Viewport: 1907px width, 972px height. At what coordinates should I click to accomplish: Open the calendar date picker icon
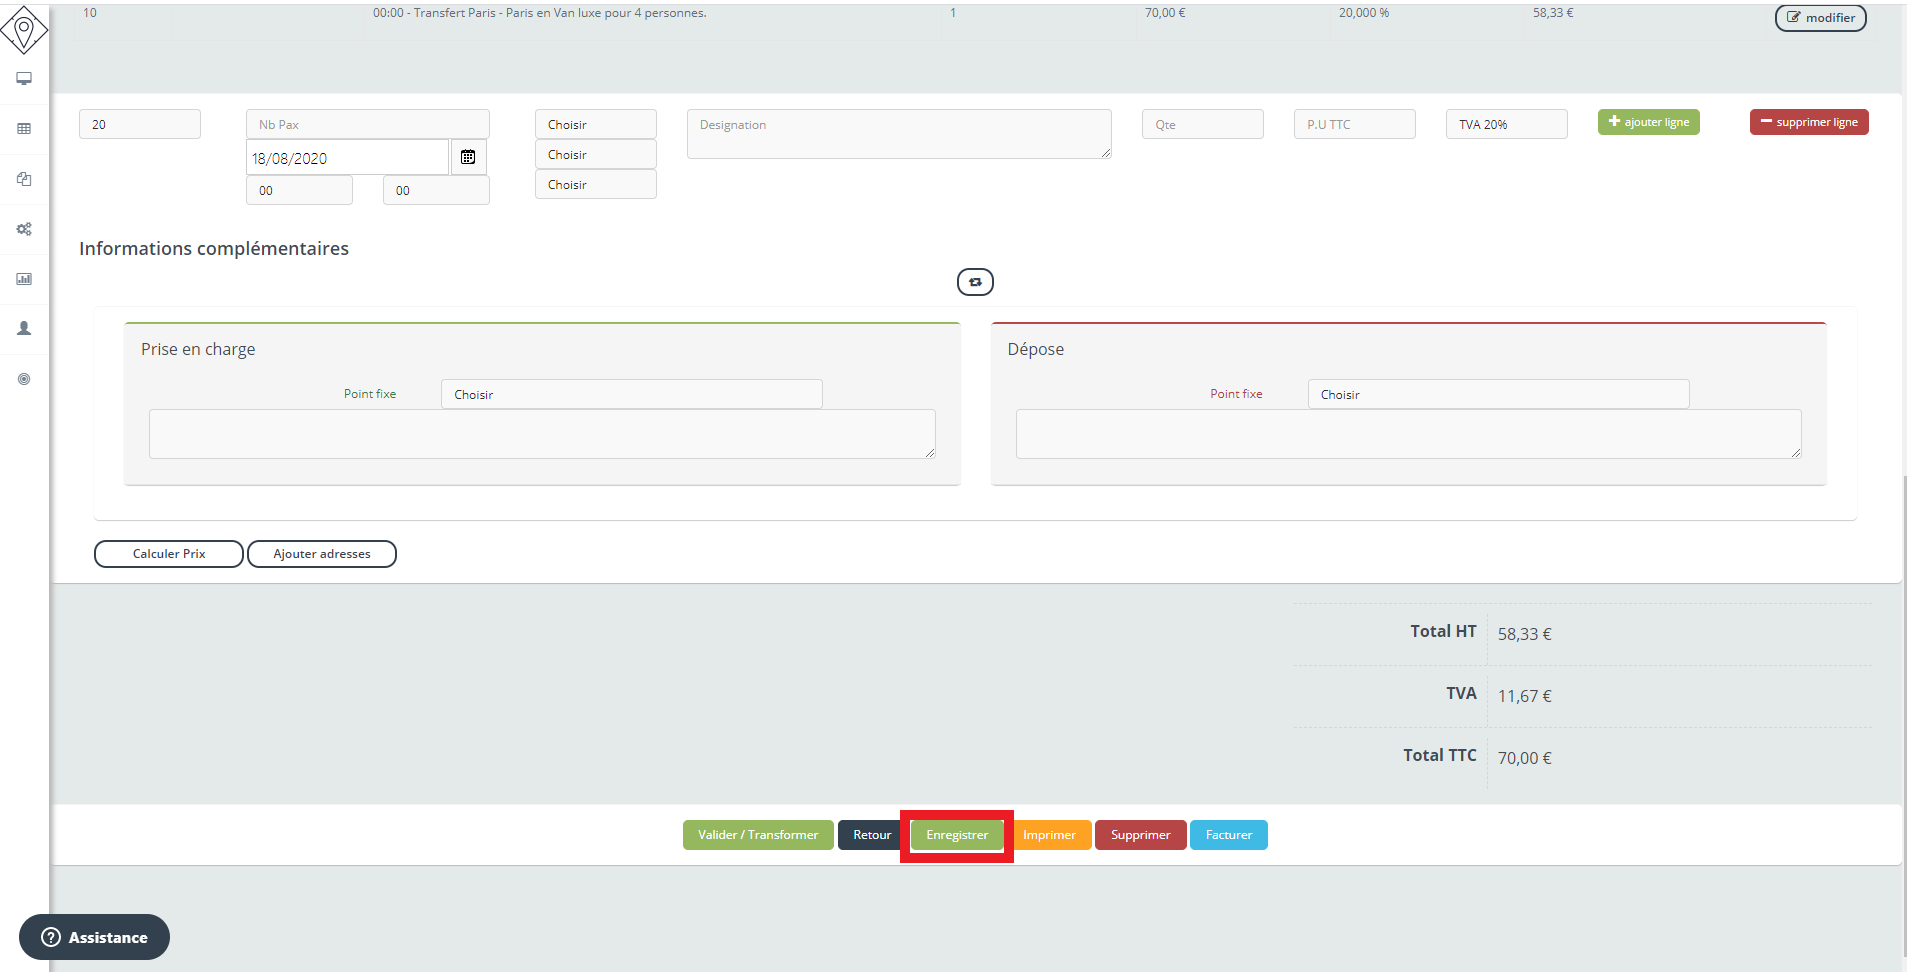(x=468, y=157)
